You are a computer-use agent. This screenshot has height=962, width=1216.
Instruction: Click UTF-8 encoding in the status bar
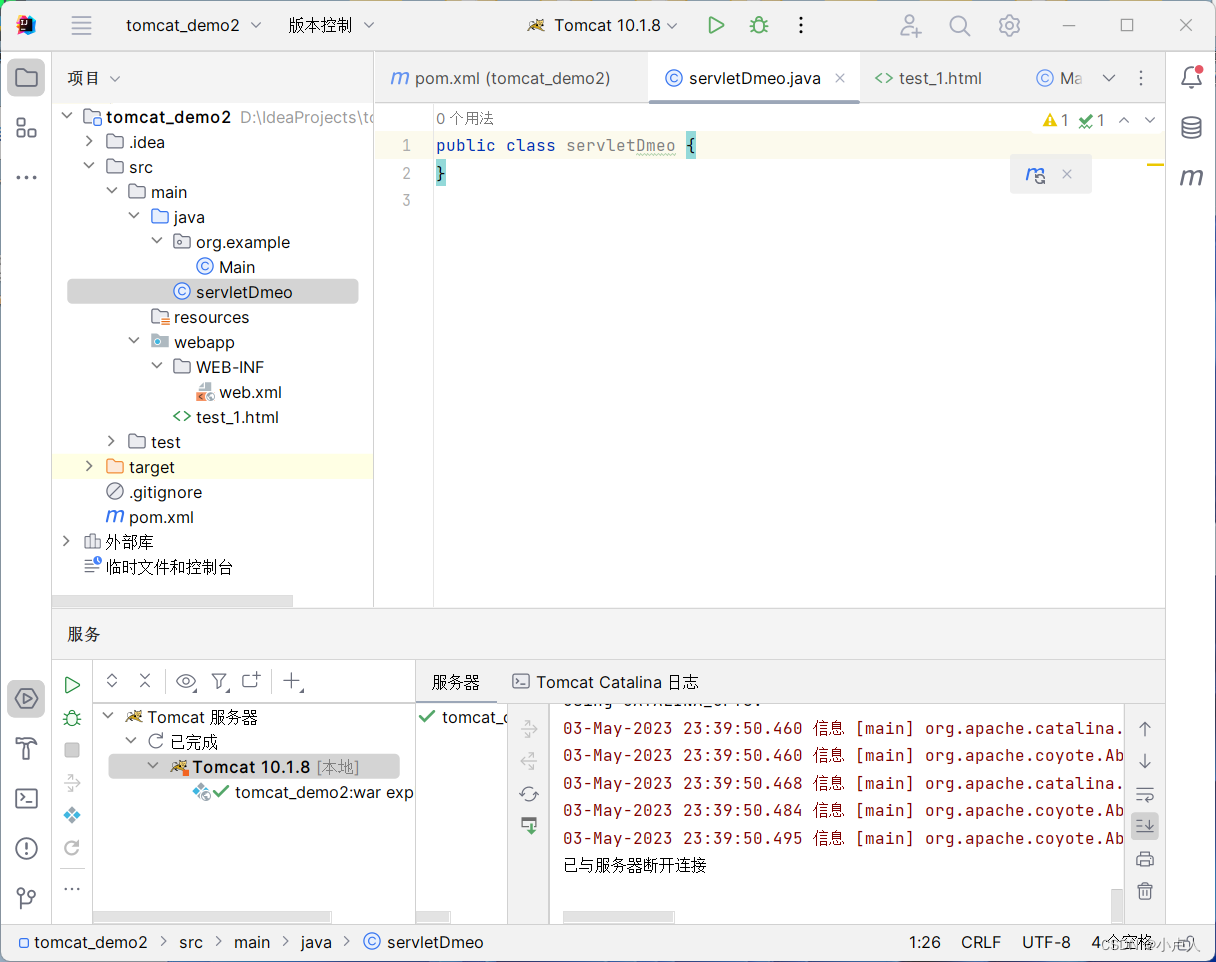point(1046,941)
